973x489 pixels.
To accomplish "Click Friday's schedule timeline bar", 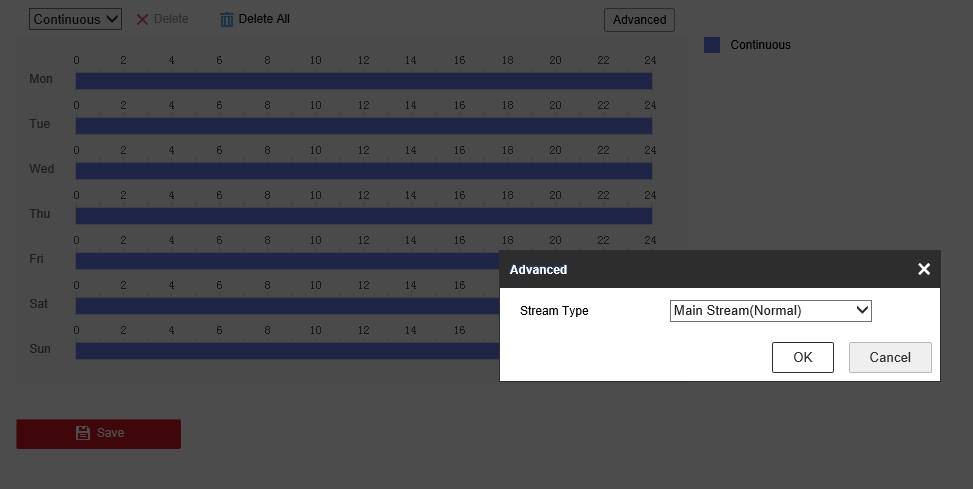I will (x=287, y=261).
